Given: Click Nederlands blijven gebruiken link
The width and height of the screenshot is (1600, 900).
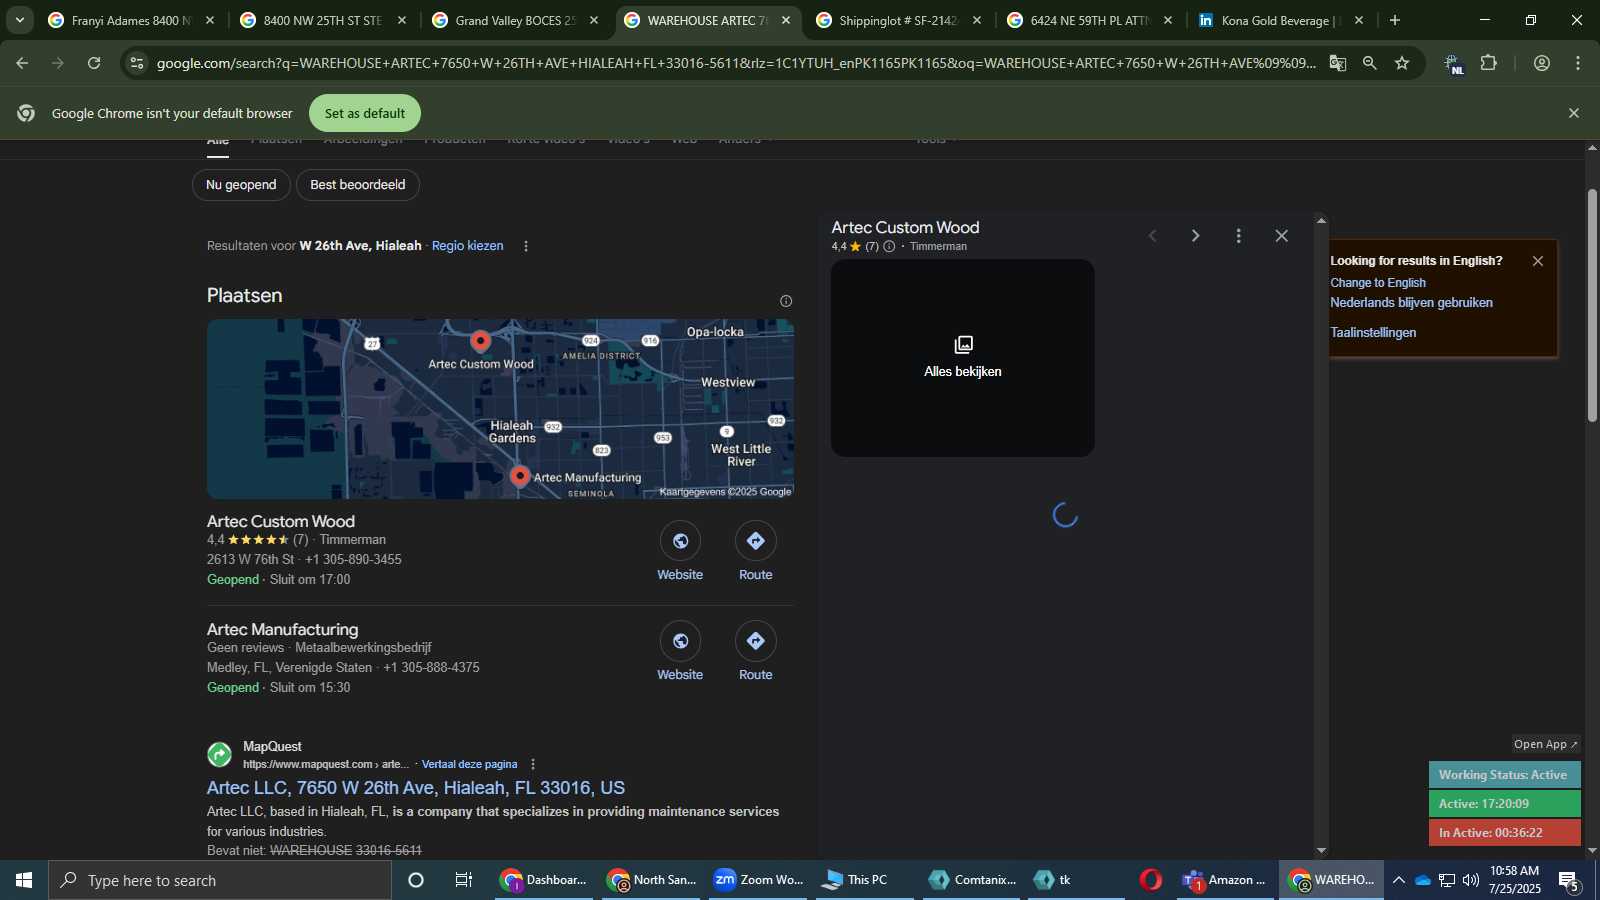Looking at the screenshot, I should point(1411,303).
